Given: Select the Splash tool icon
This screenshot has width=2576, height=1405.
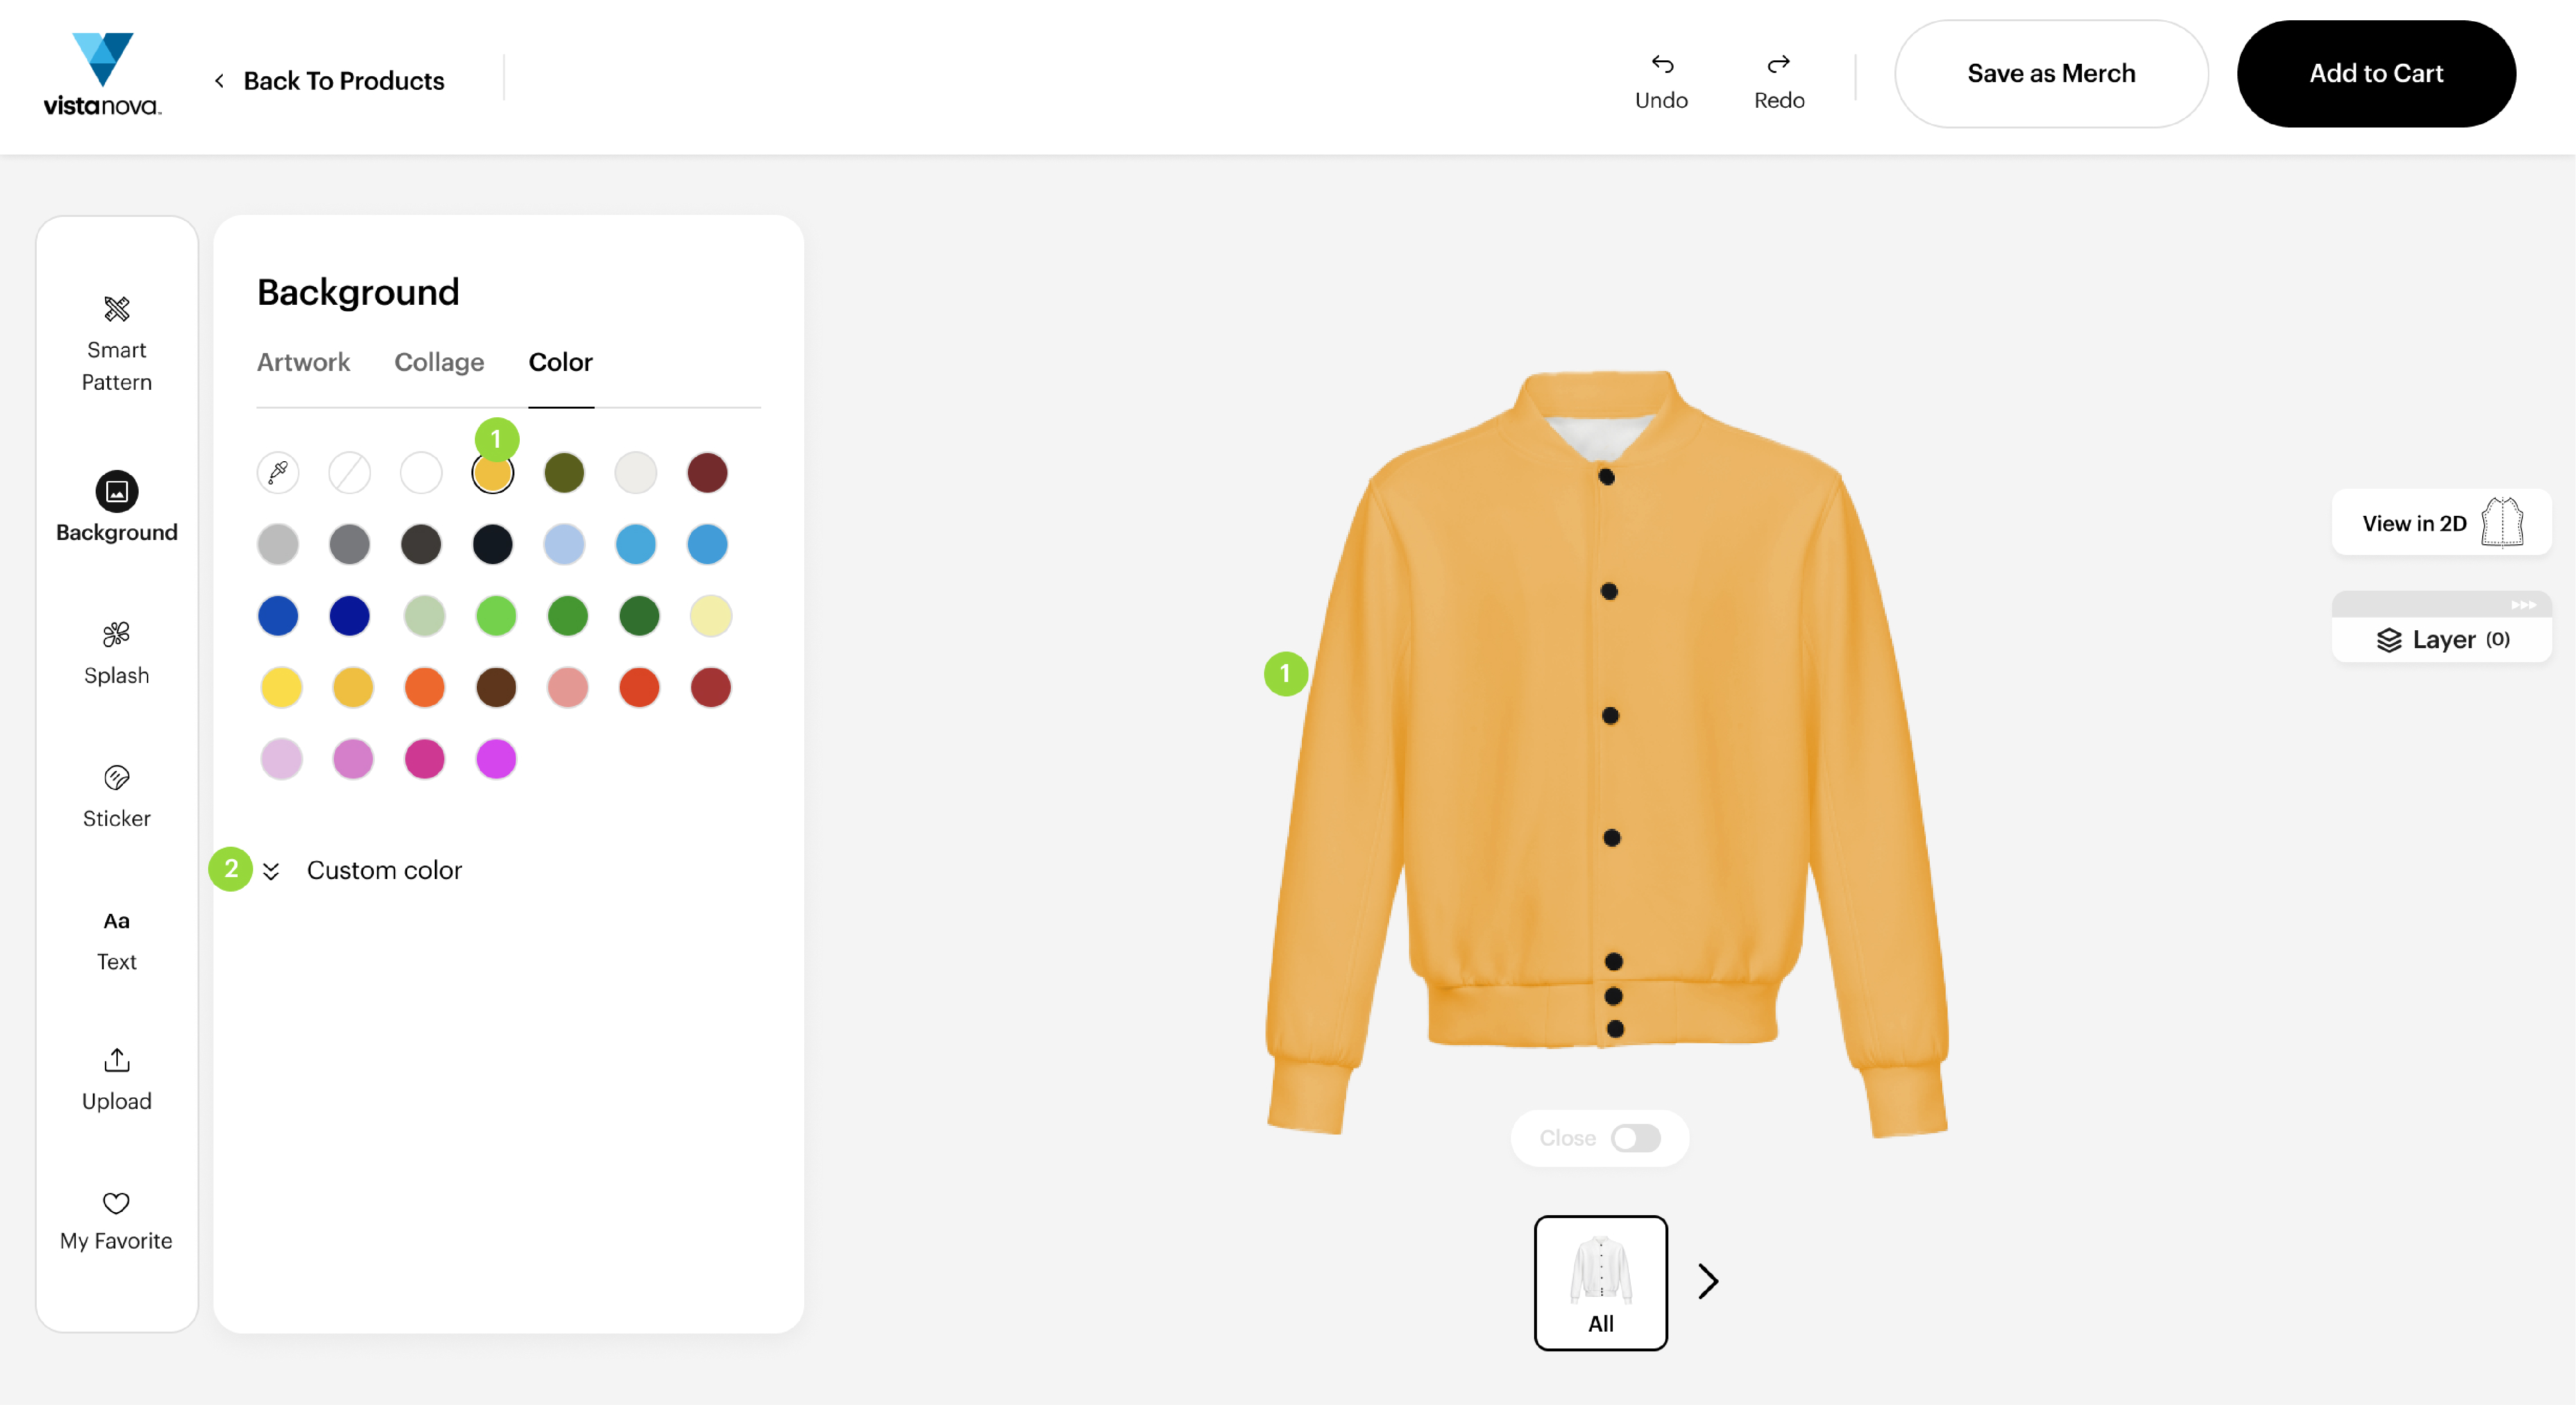Looking at the screenshot, I should pyautogui.click(x=116, y=634).
